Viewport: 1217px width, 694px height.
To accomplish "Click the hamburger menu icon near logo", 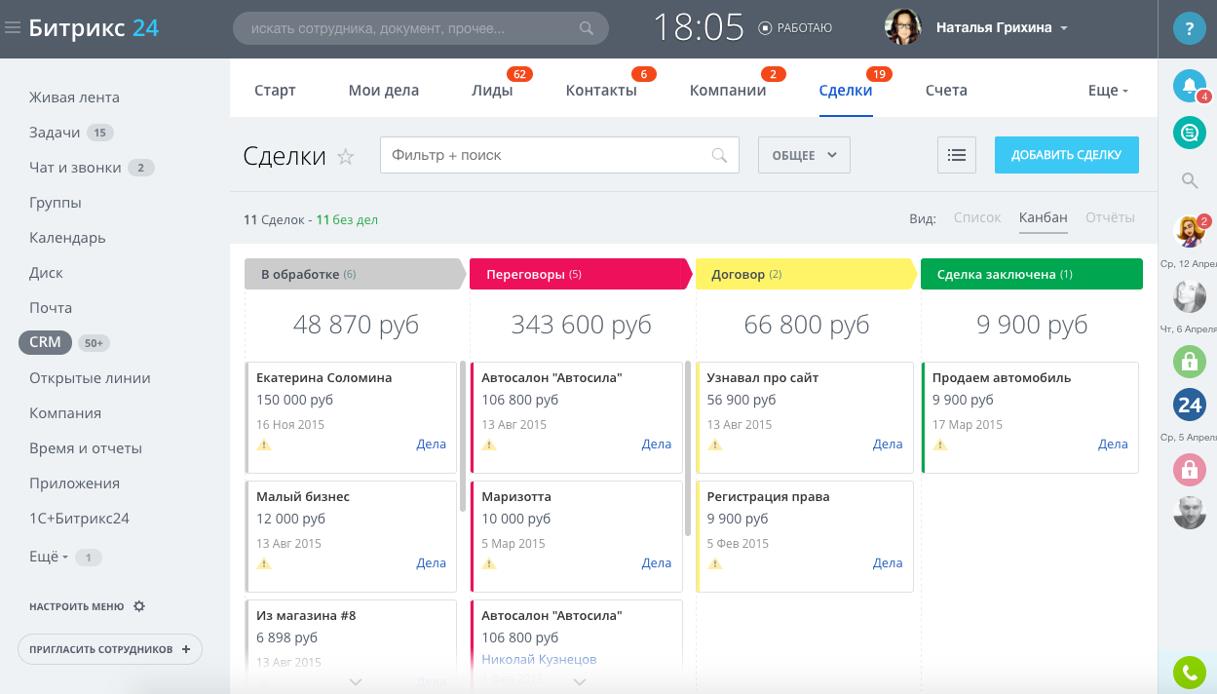I will coord(13,28).
